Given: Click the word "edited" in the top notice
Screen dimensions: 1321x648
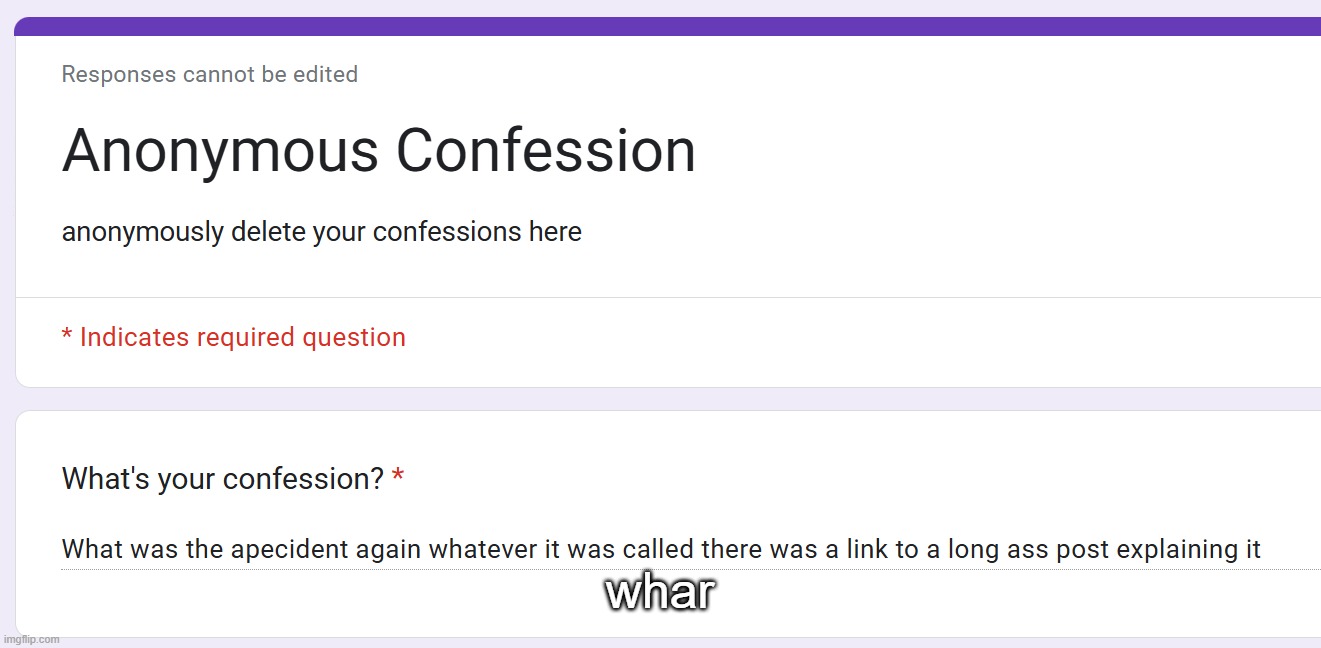Looking at the screenshot, I should point(326,74).
